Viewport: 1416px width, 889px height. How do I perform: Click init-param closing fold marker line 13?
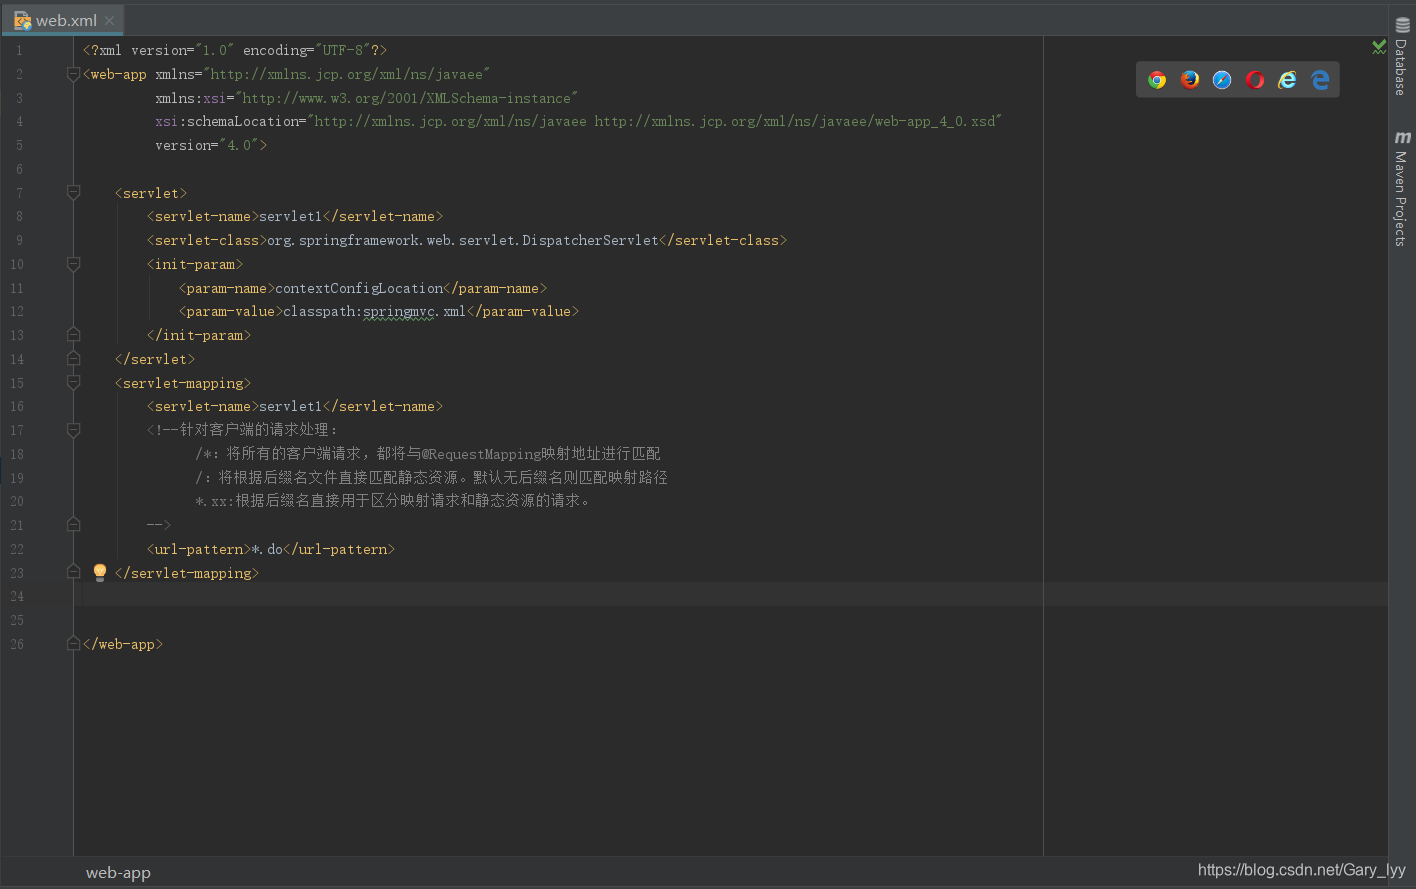click(73, 335)
